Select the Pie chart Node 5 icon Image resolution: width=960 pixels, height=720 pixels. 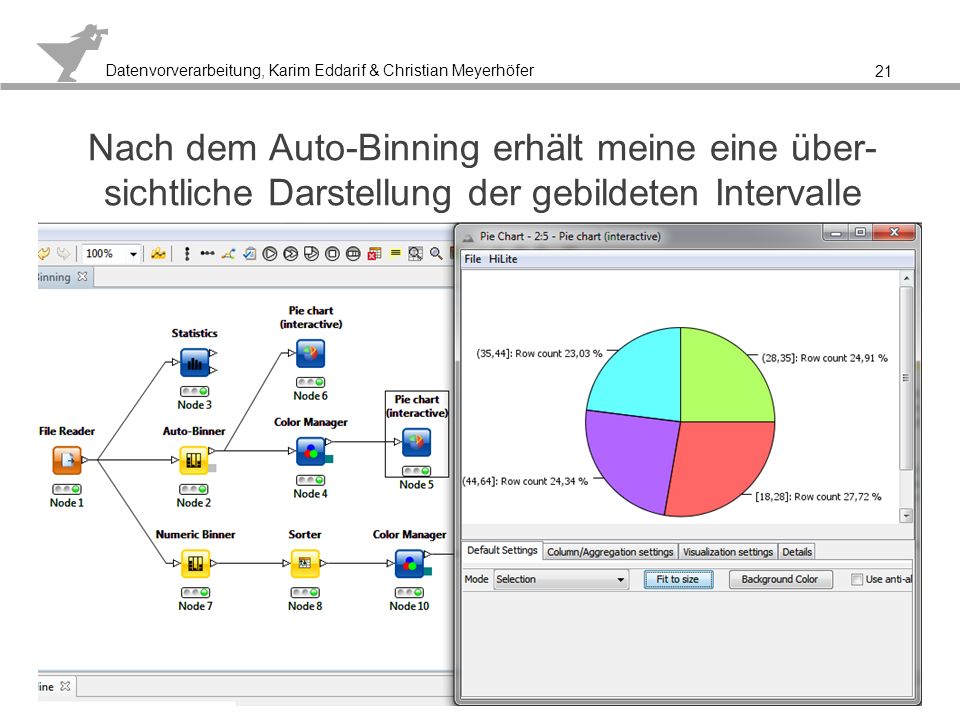[416, 443]
